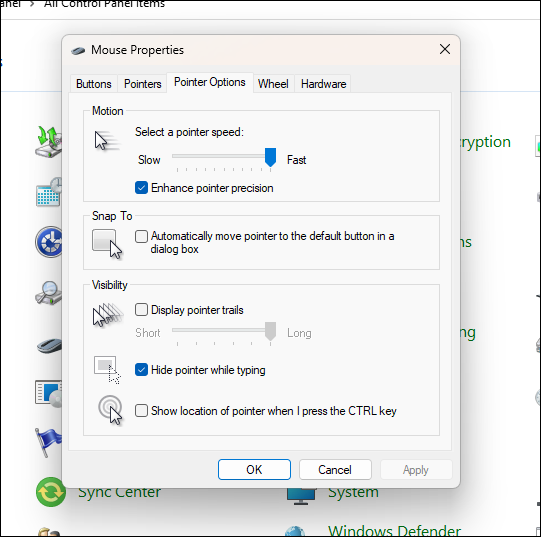This screenshot has height=537, width=541.
Task: Click the CTRL pointer location circle icon
Action: click(x=110, y=410)
